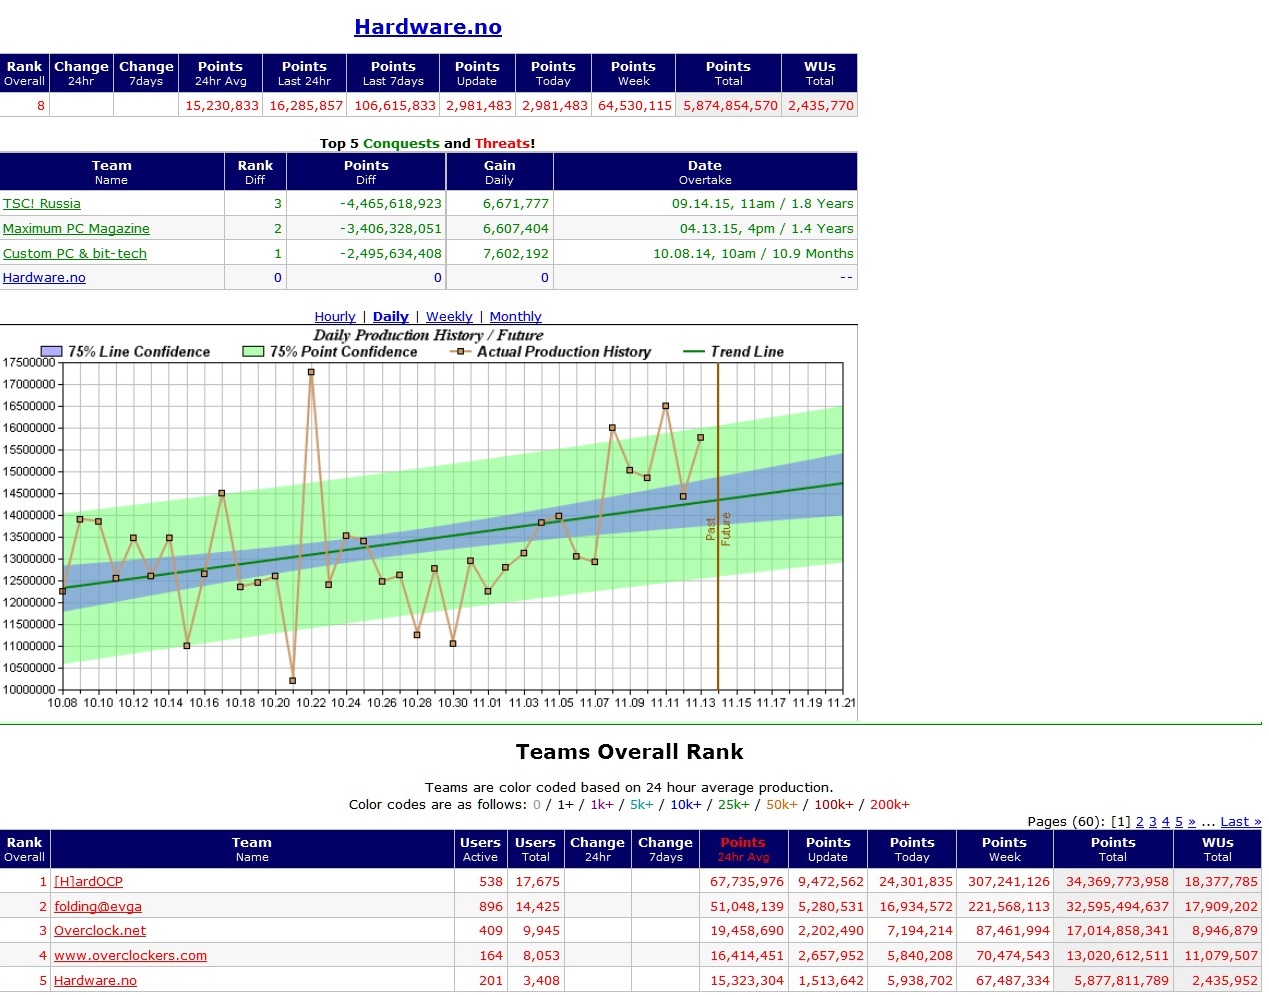Go to page 5 of teams
This screenshot has height=995, width=1269.
click(x=1178, y=821)
